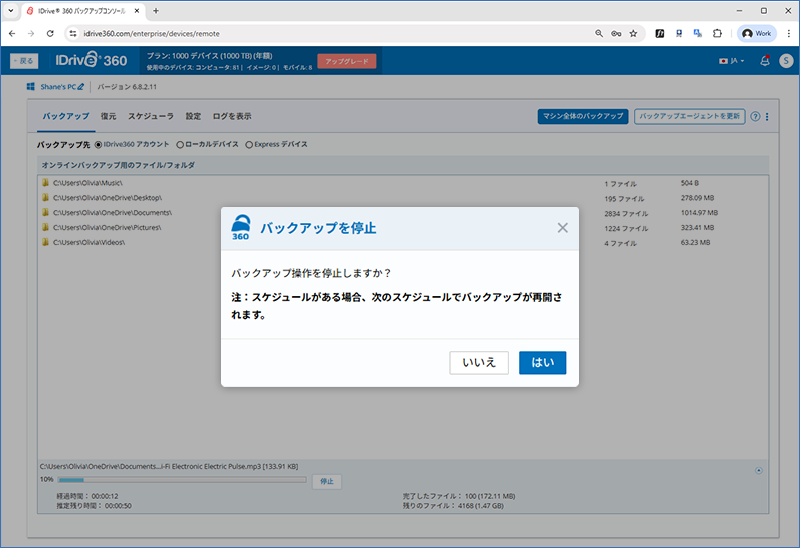
Task: Click いいえ to cancel stopping backup
Action: click(x=479, y=362)
